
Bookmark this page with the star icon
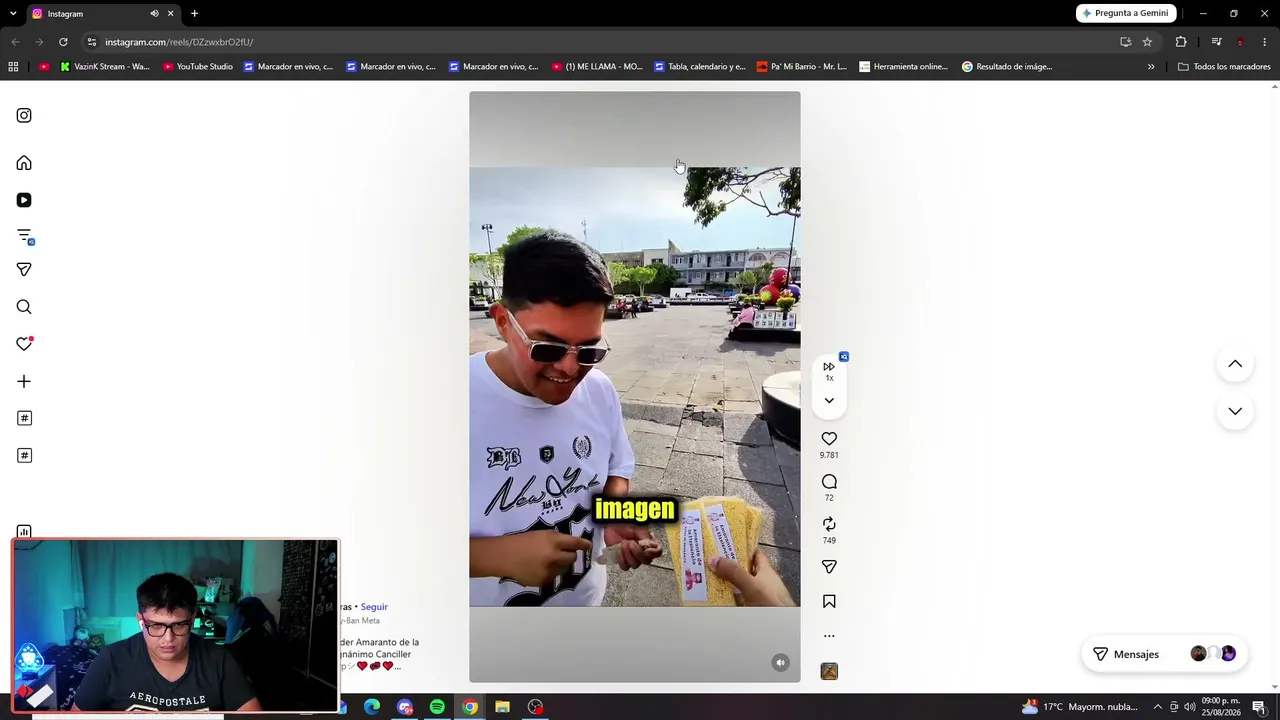click(x=1147, y=42)
